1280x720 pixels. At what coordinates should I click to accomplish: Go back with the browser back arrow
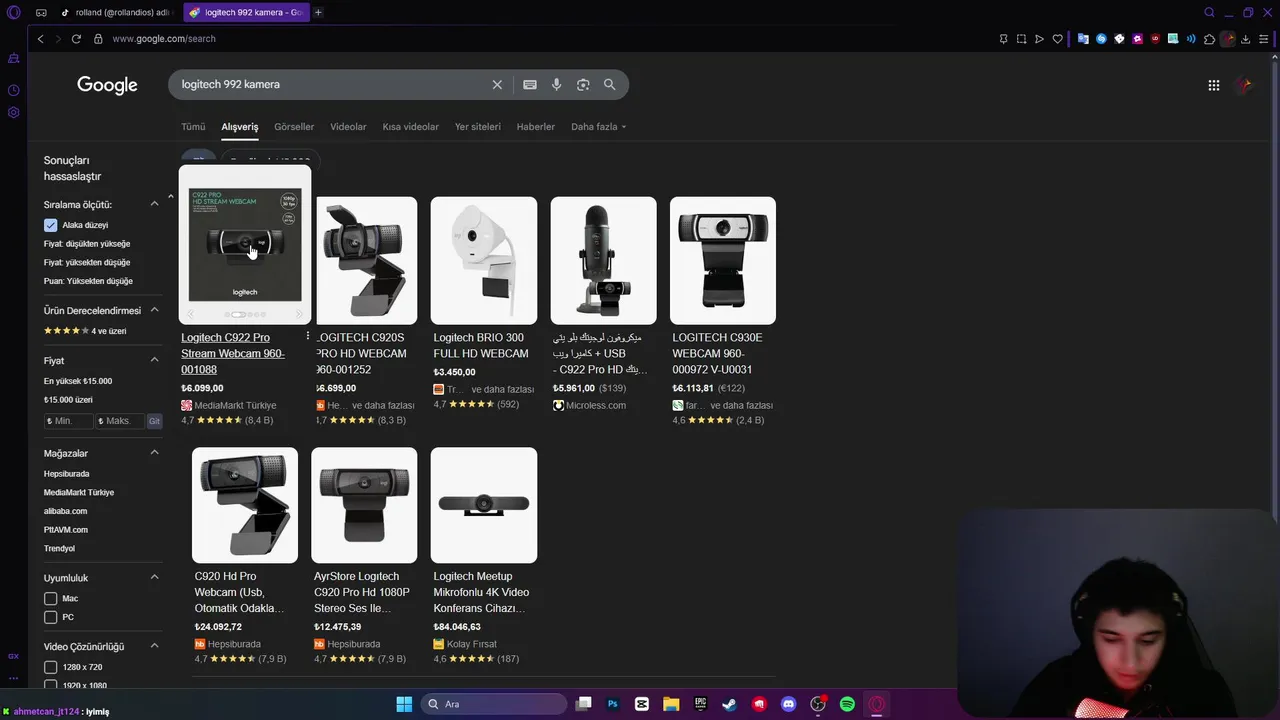(x=40, y=39)
